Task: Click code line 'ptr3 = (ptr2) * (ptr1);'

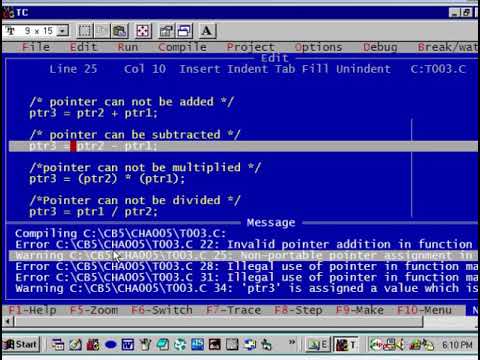Action: [107, 179]
